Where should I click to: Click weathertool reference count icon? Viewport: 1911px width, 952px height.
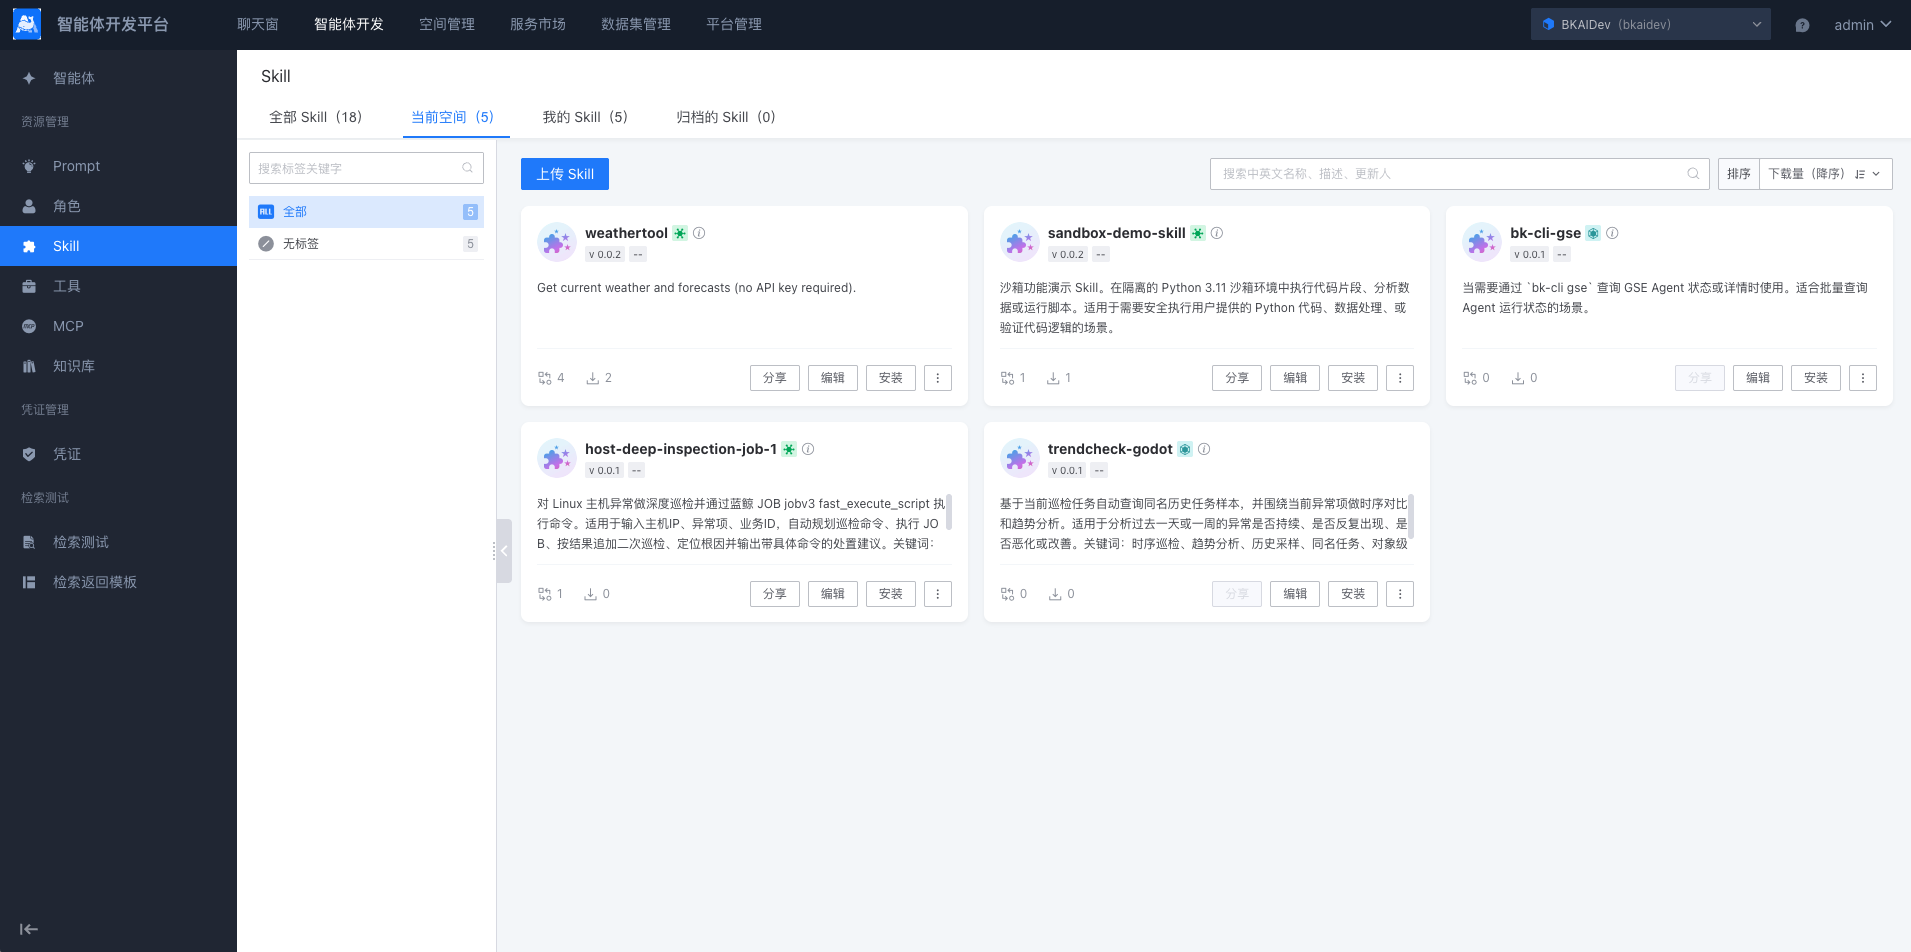(545, 378)
